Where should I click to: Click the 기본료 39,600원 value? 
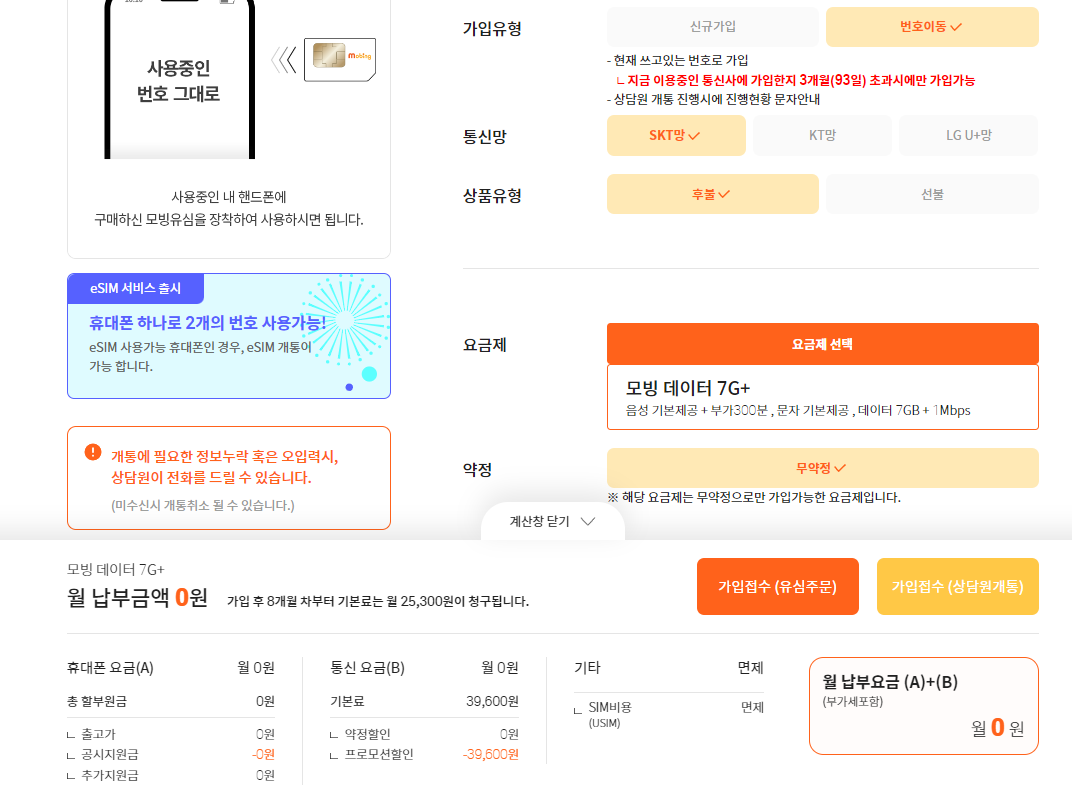click(492, 702)
